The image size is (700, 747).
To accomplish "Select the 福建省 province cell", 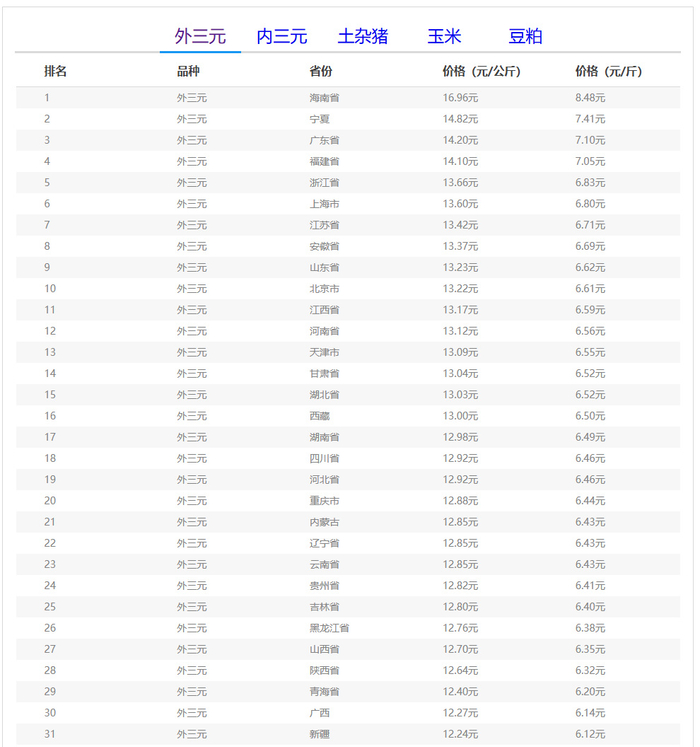I will tap(325, 162).
